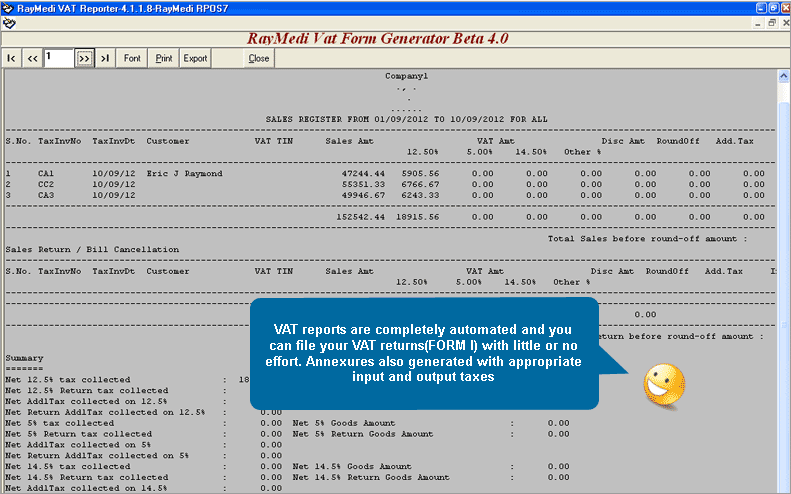
Task: Jump to the last report page
Action: click(x=105, y=59)
